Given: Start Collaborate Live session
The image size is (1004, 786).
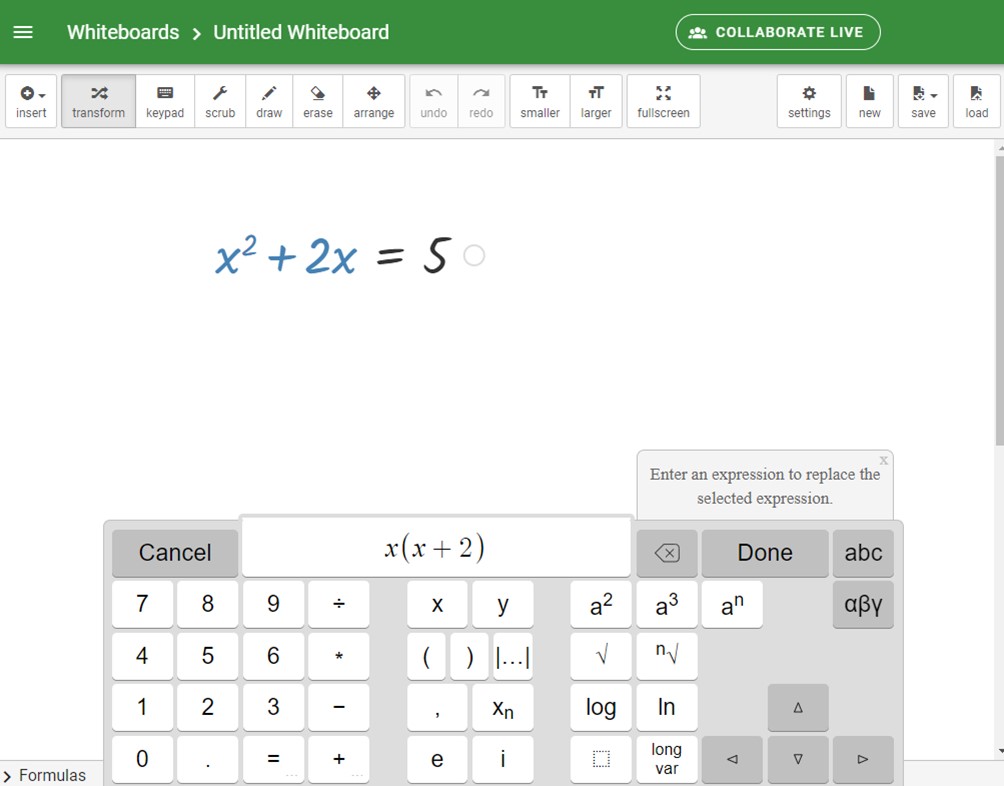Looking at the screenshot, I should (778, 32).
